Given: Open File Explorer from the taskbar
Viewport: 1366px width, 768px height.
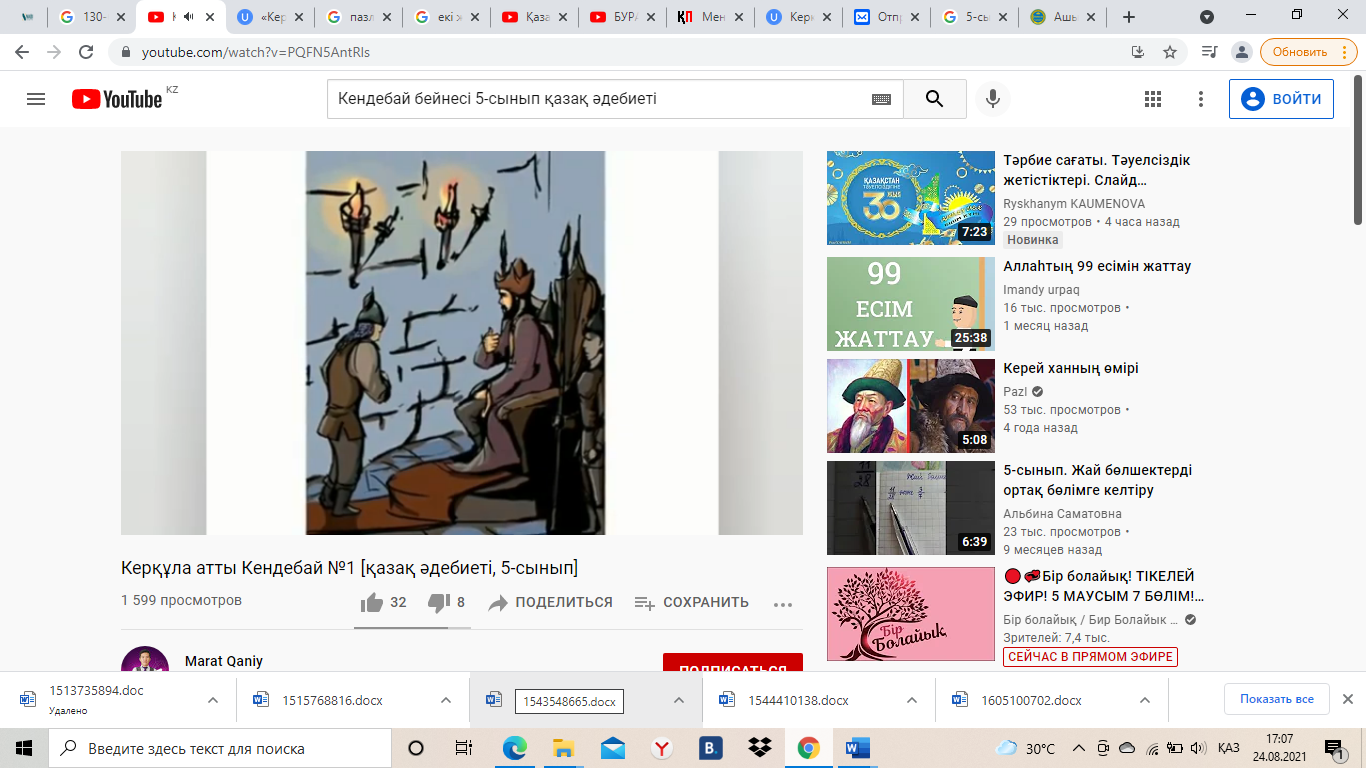Looking at the screenshot, I should (x=563, y=748).
